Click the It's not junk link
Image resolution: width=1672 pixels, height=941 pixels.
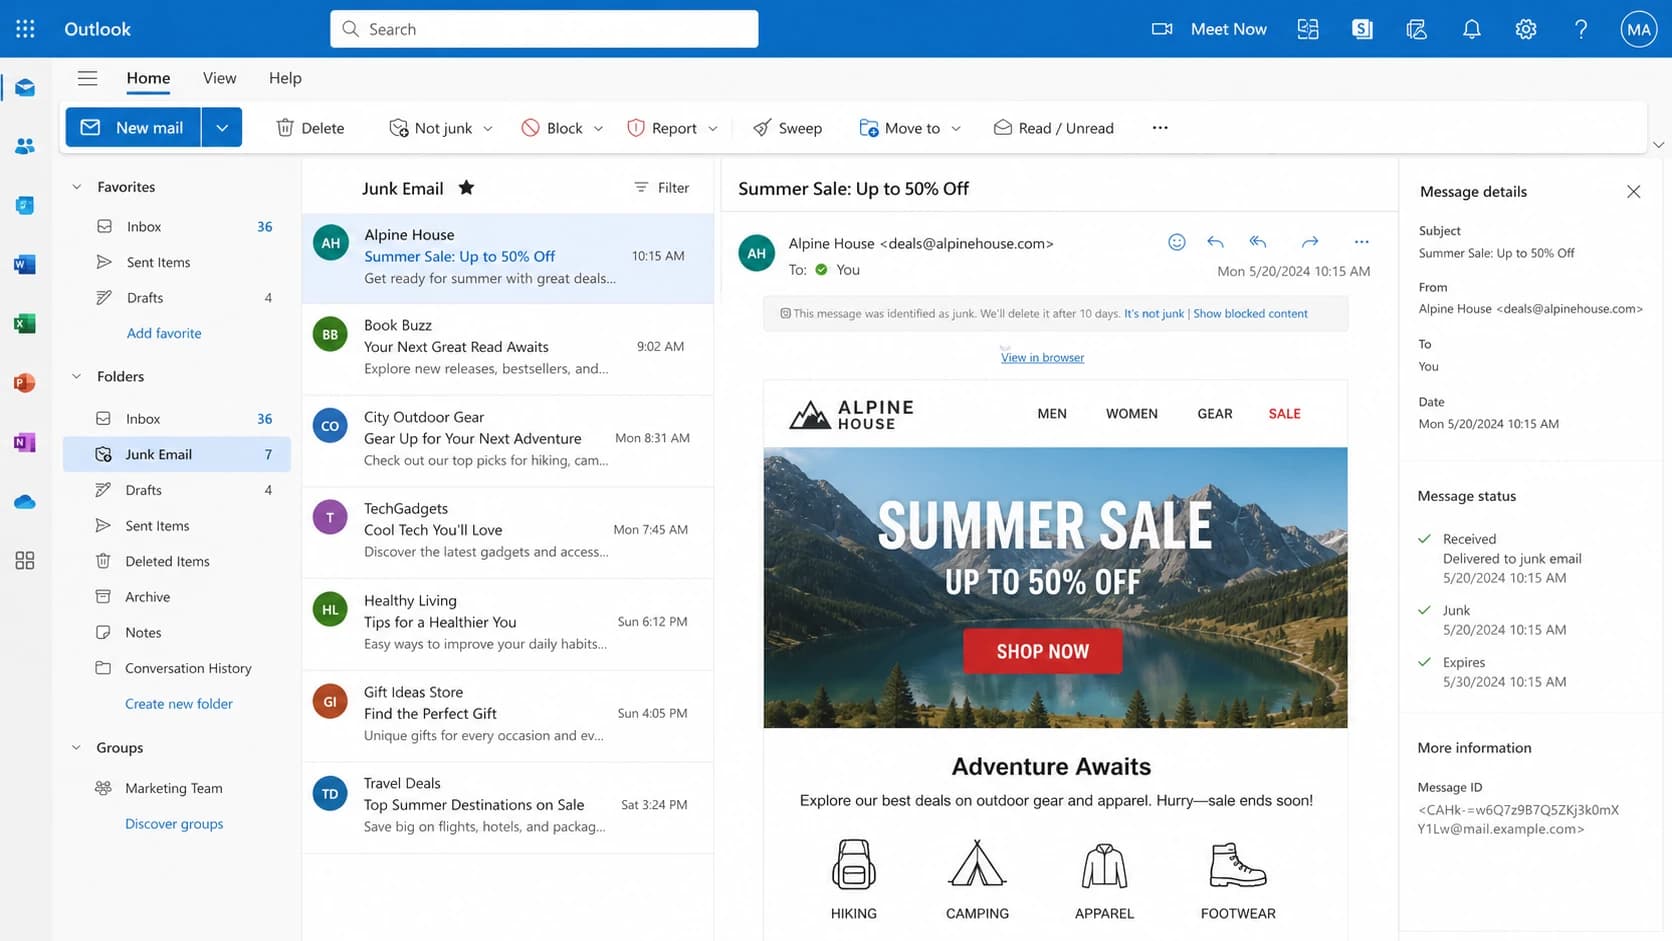[x=1154, y=314]
